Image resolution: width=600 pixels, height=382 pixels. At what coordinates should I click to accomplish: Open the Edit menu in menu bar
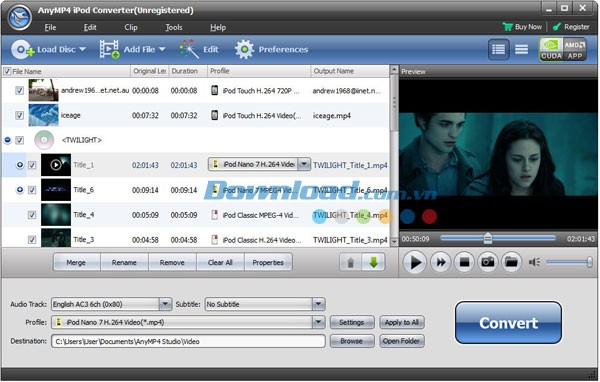[x=90, y=27]
